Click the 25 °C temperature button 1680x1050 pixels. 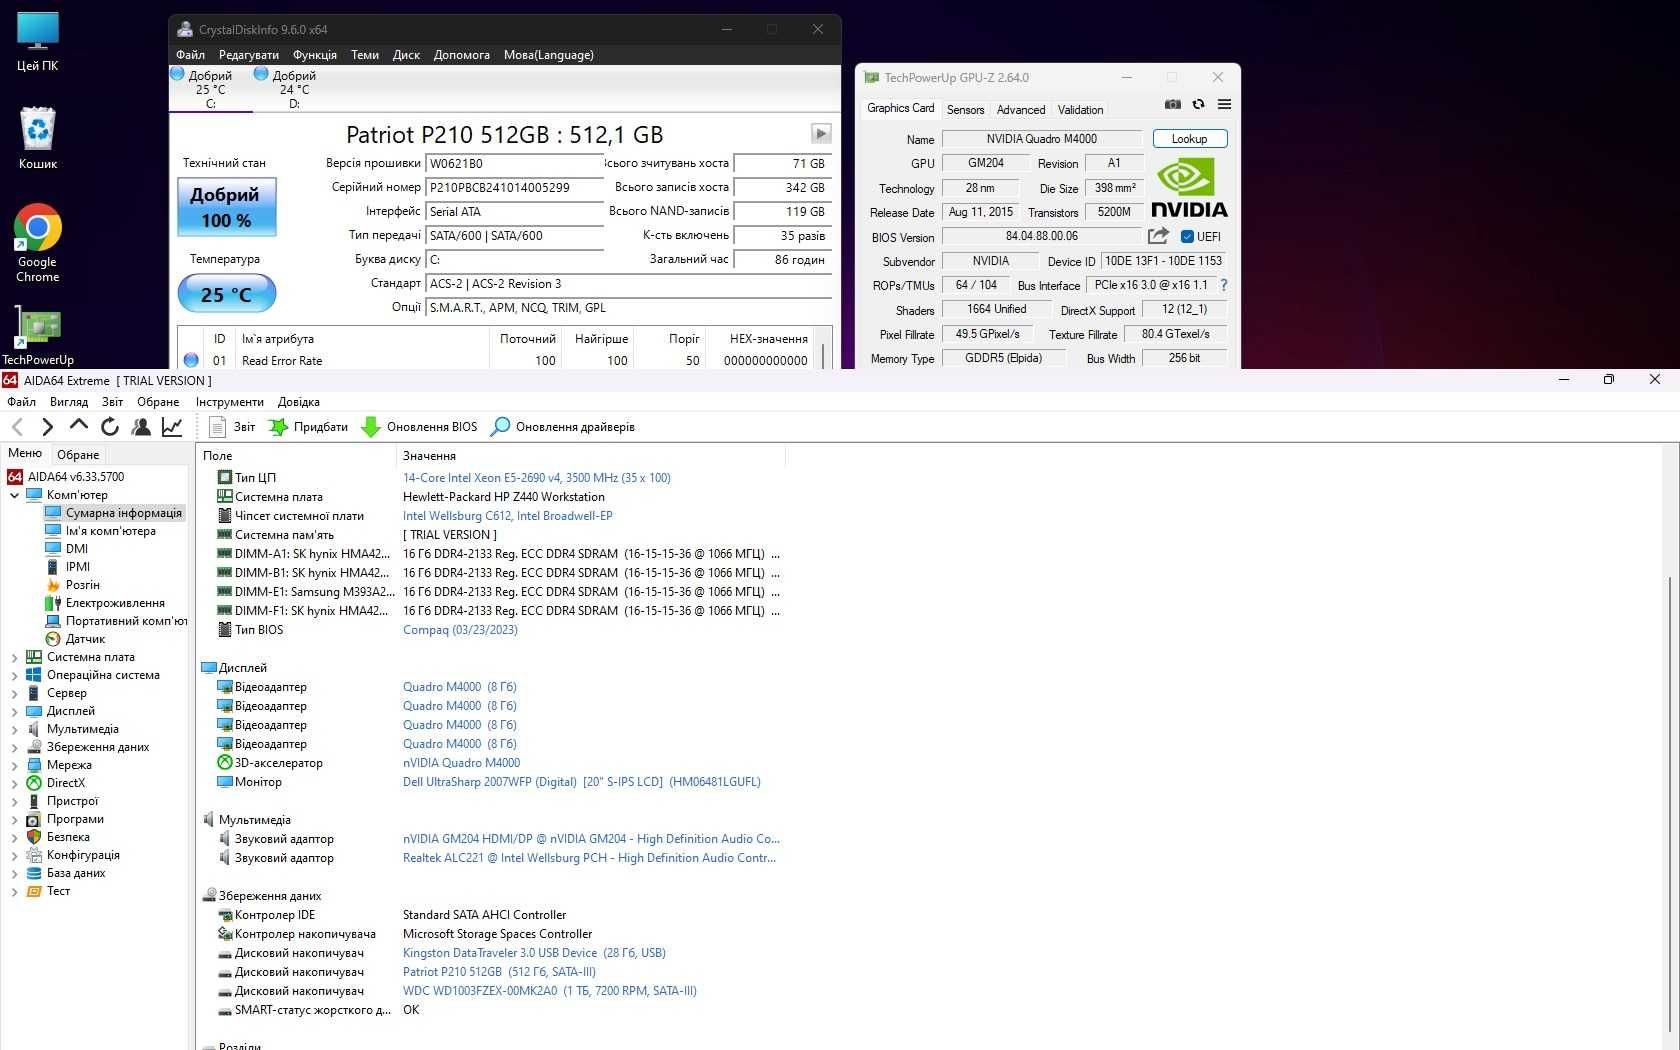[227, 294]
